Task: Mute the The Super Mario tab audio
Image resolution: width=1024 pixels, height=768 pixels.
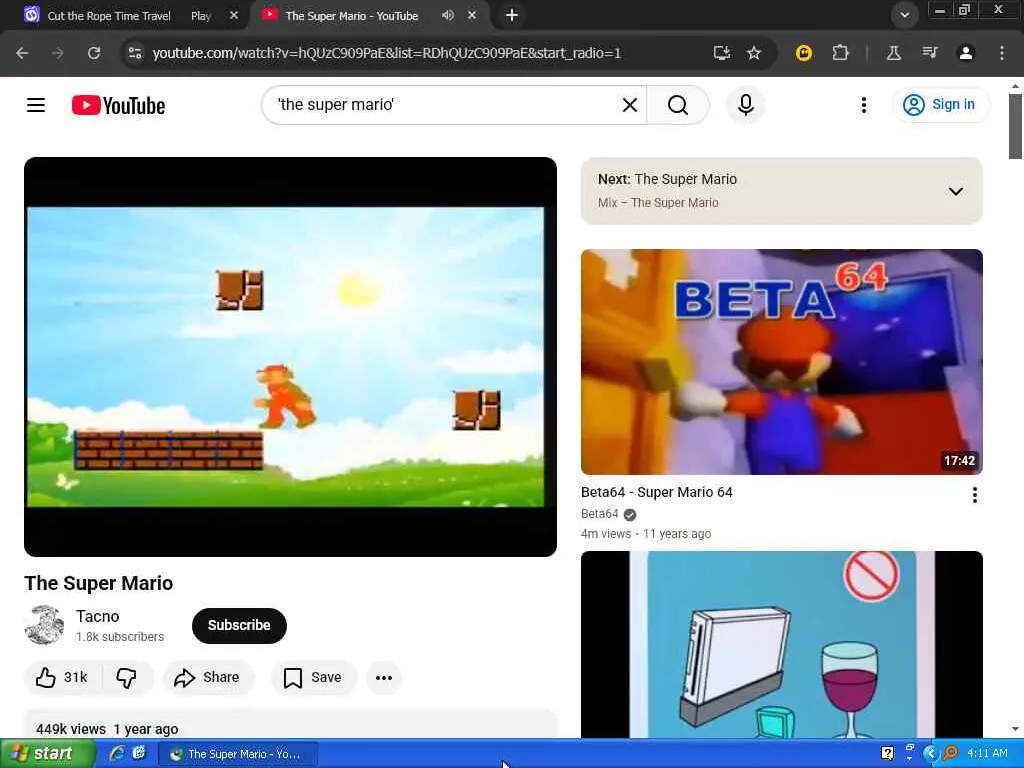Action: point(447,15)
